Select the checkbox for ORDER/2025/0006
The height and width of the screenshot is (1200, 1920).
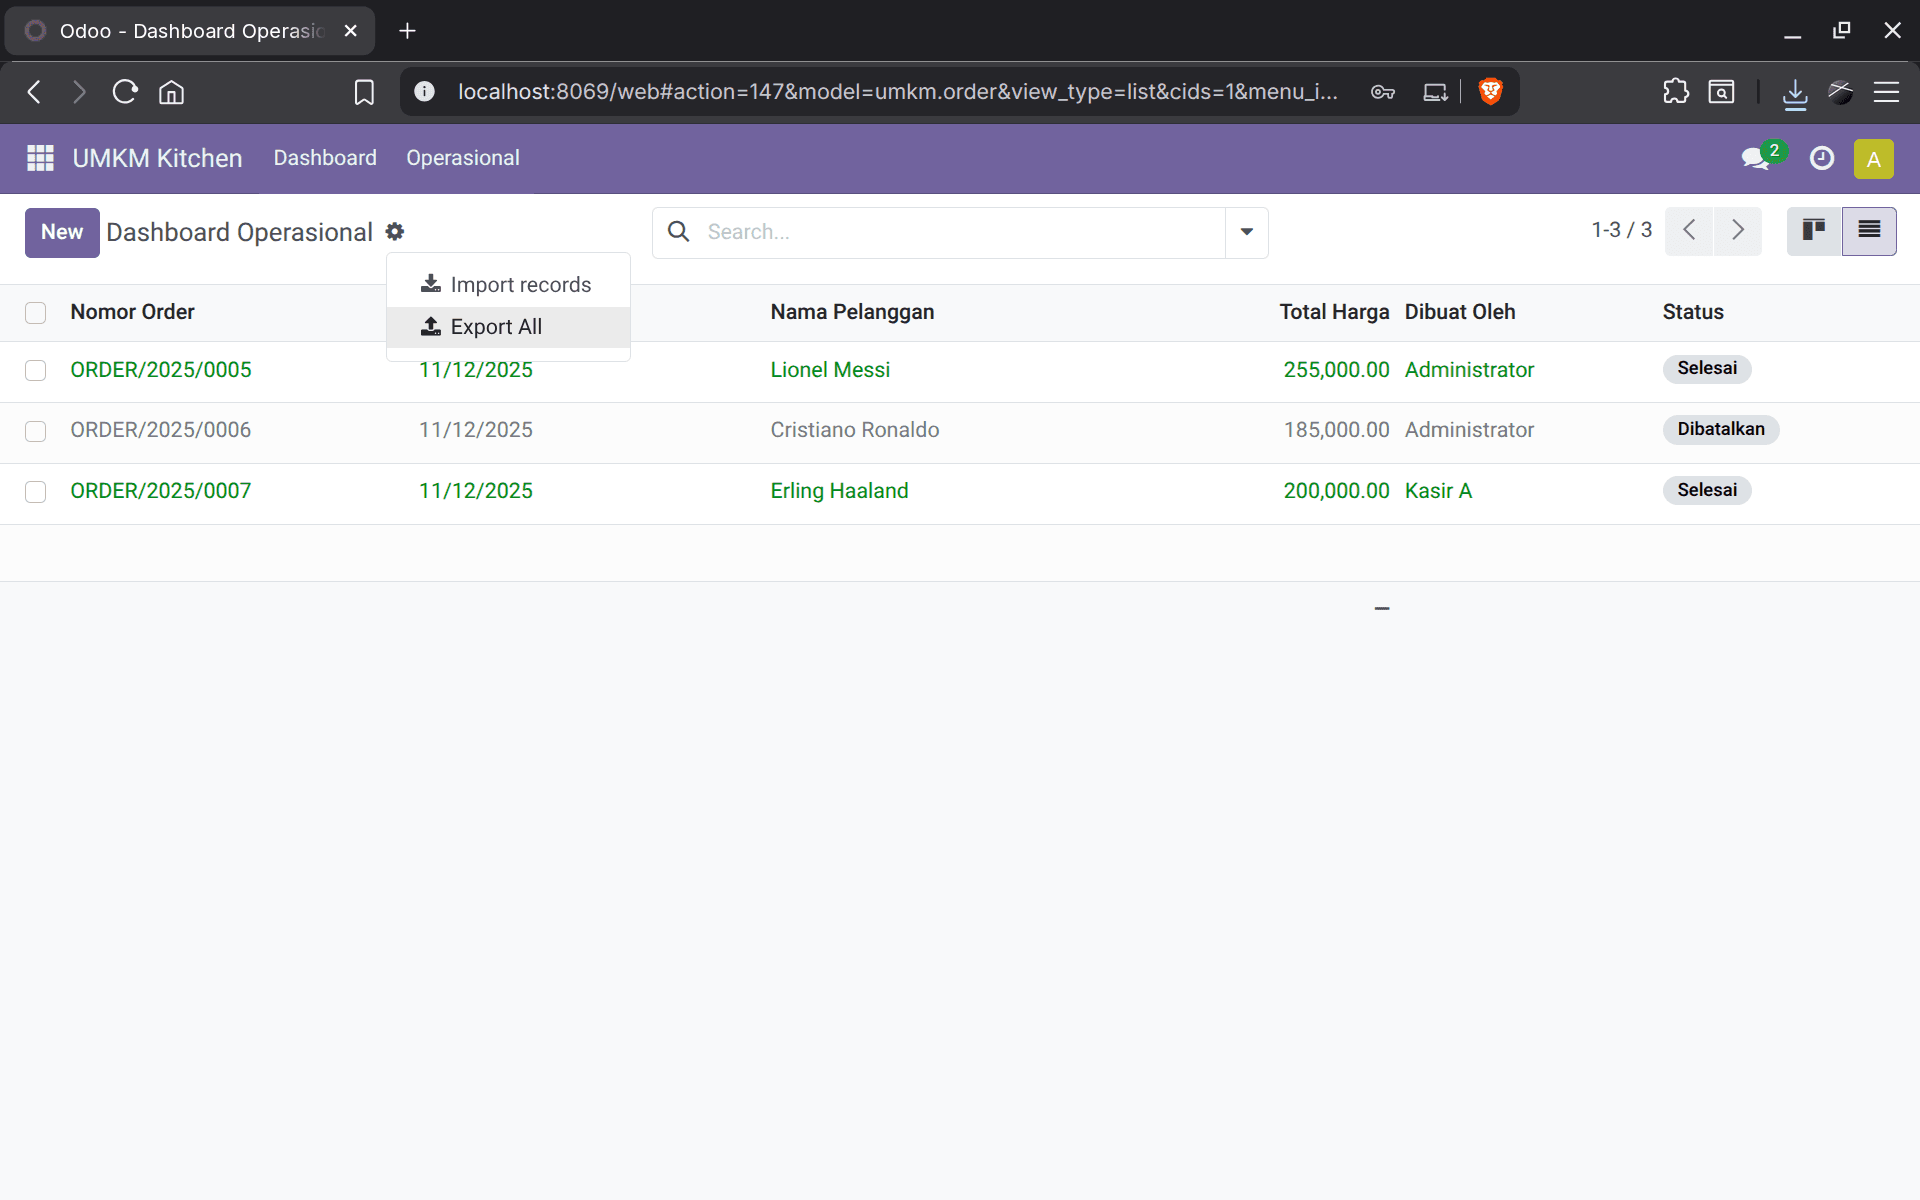point(36,431)
